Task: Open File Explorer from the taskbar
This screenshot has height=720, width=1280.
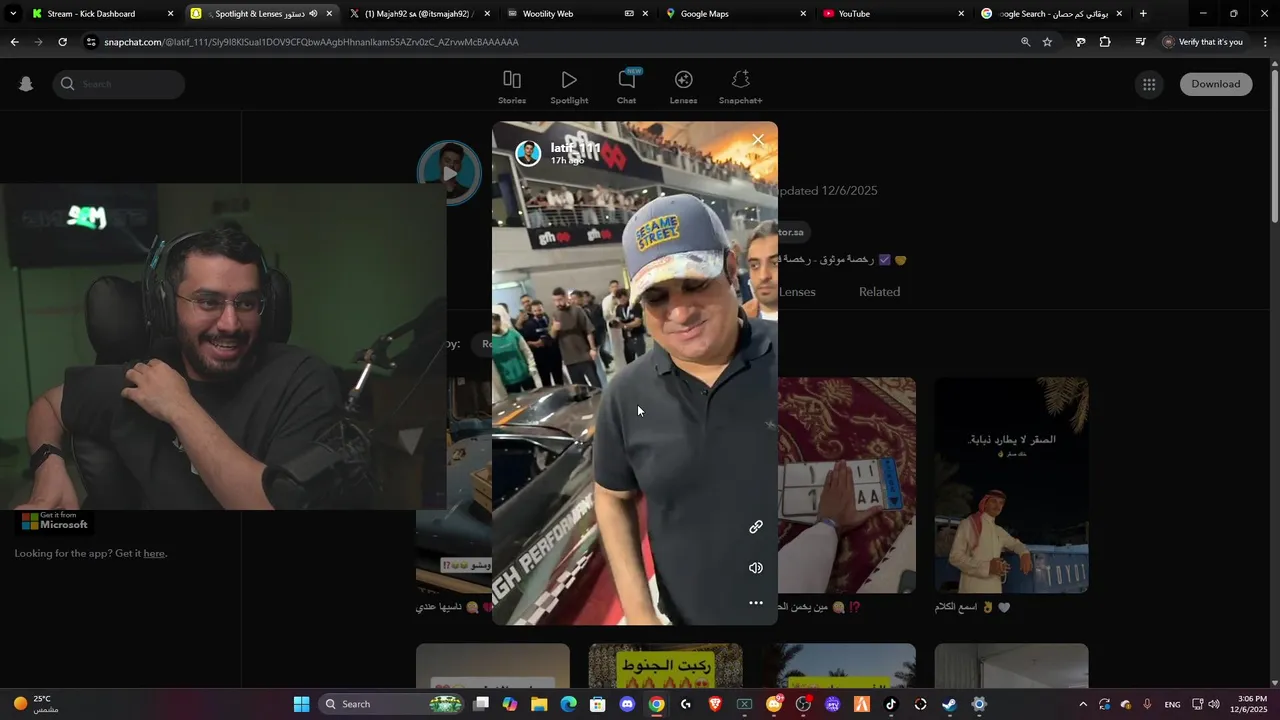Action: [539, 704]
